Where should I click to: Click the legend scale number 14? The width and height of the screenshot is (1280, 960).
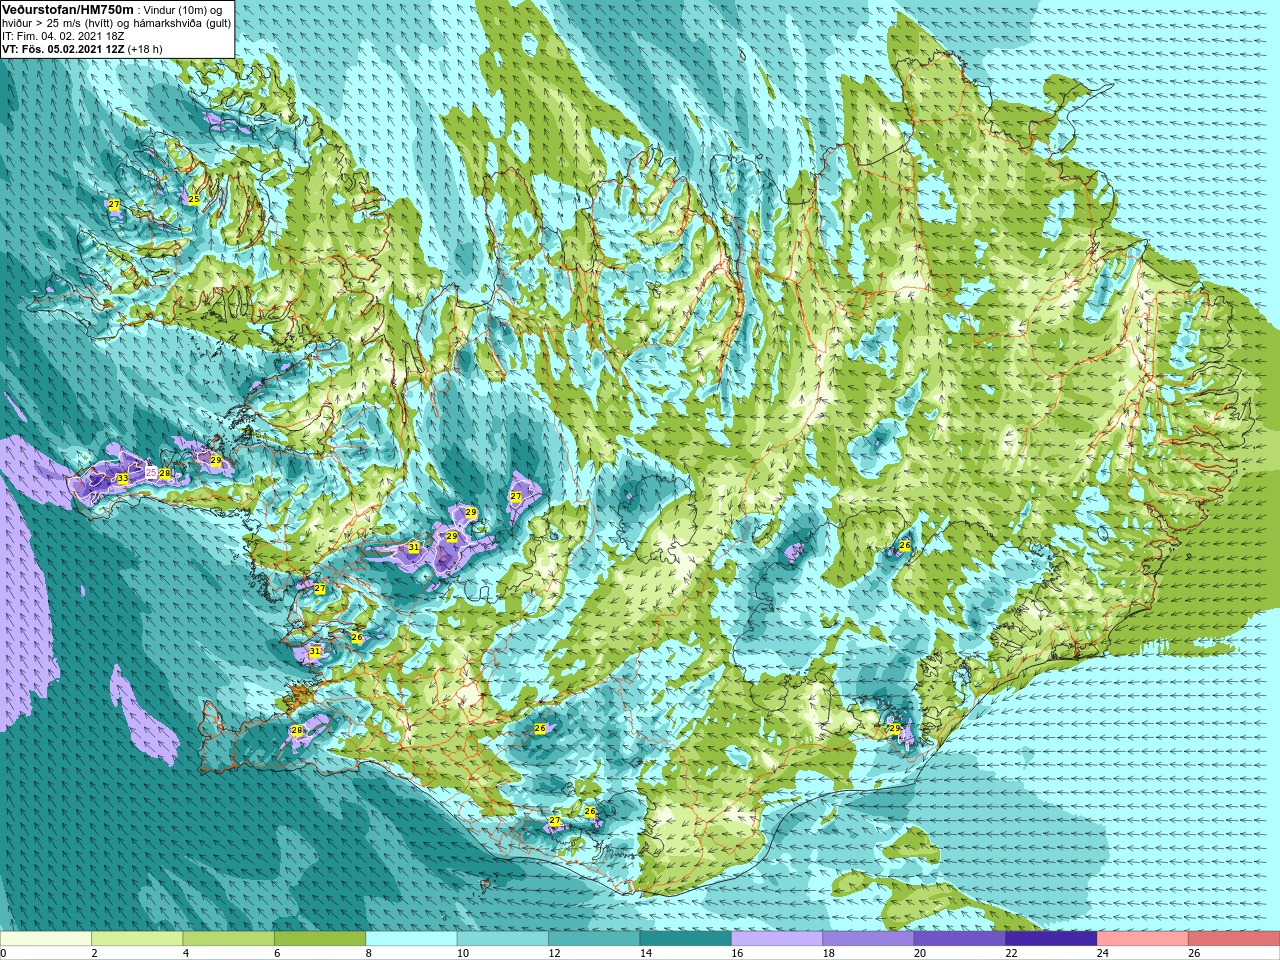tap(645, 954)
